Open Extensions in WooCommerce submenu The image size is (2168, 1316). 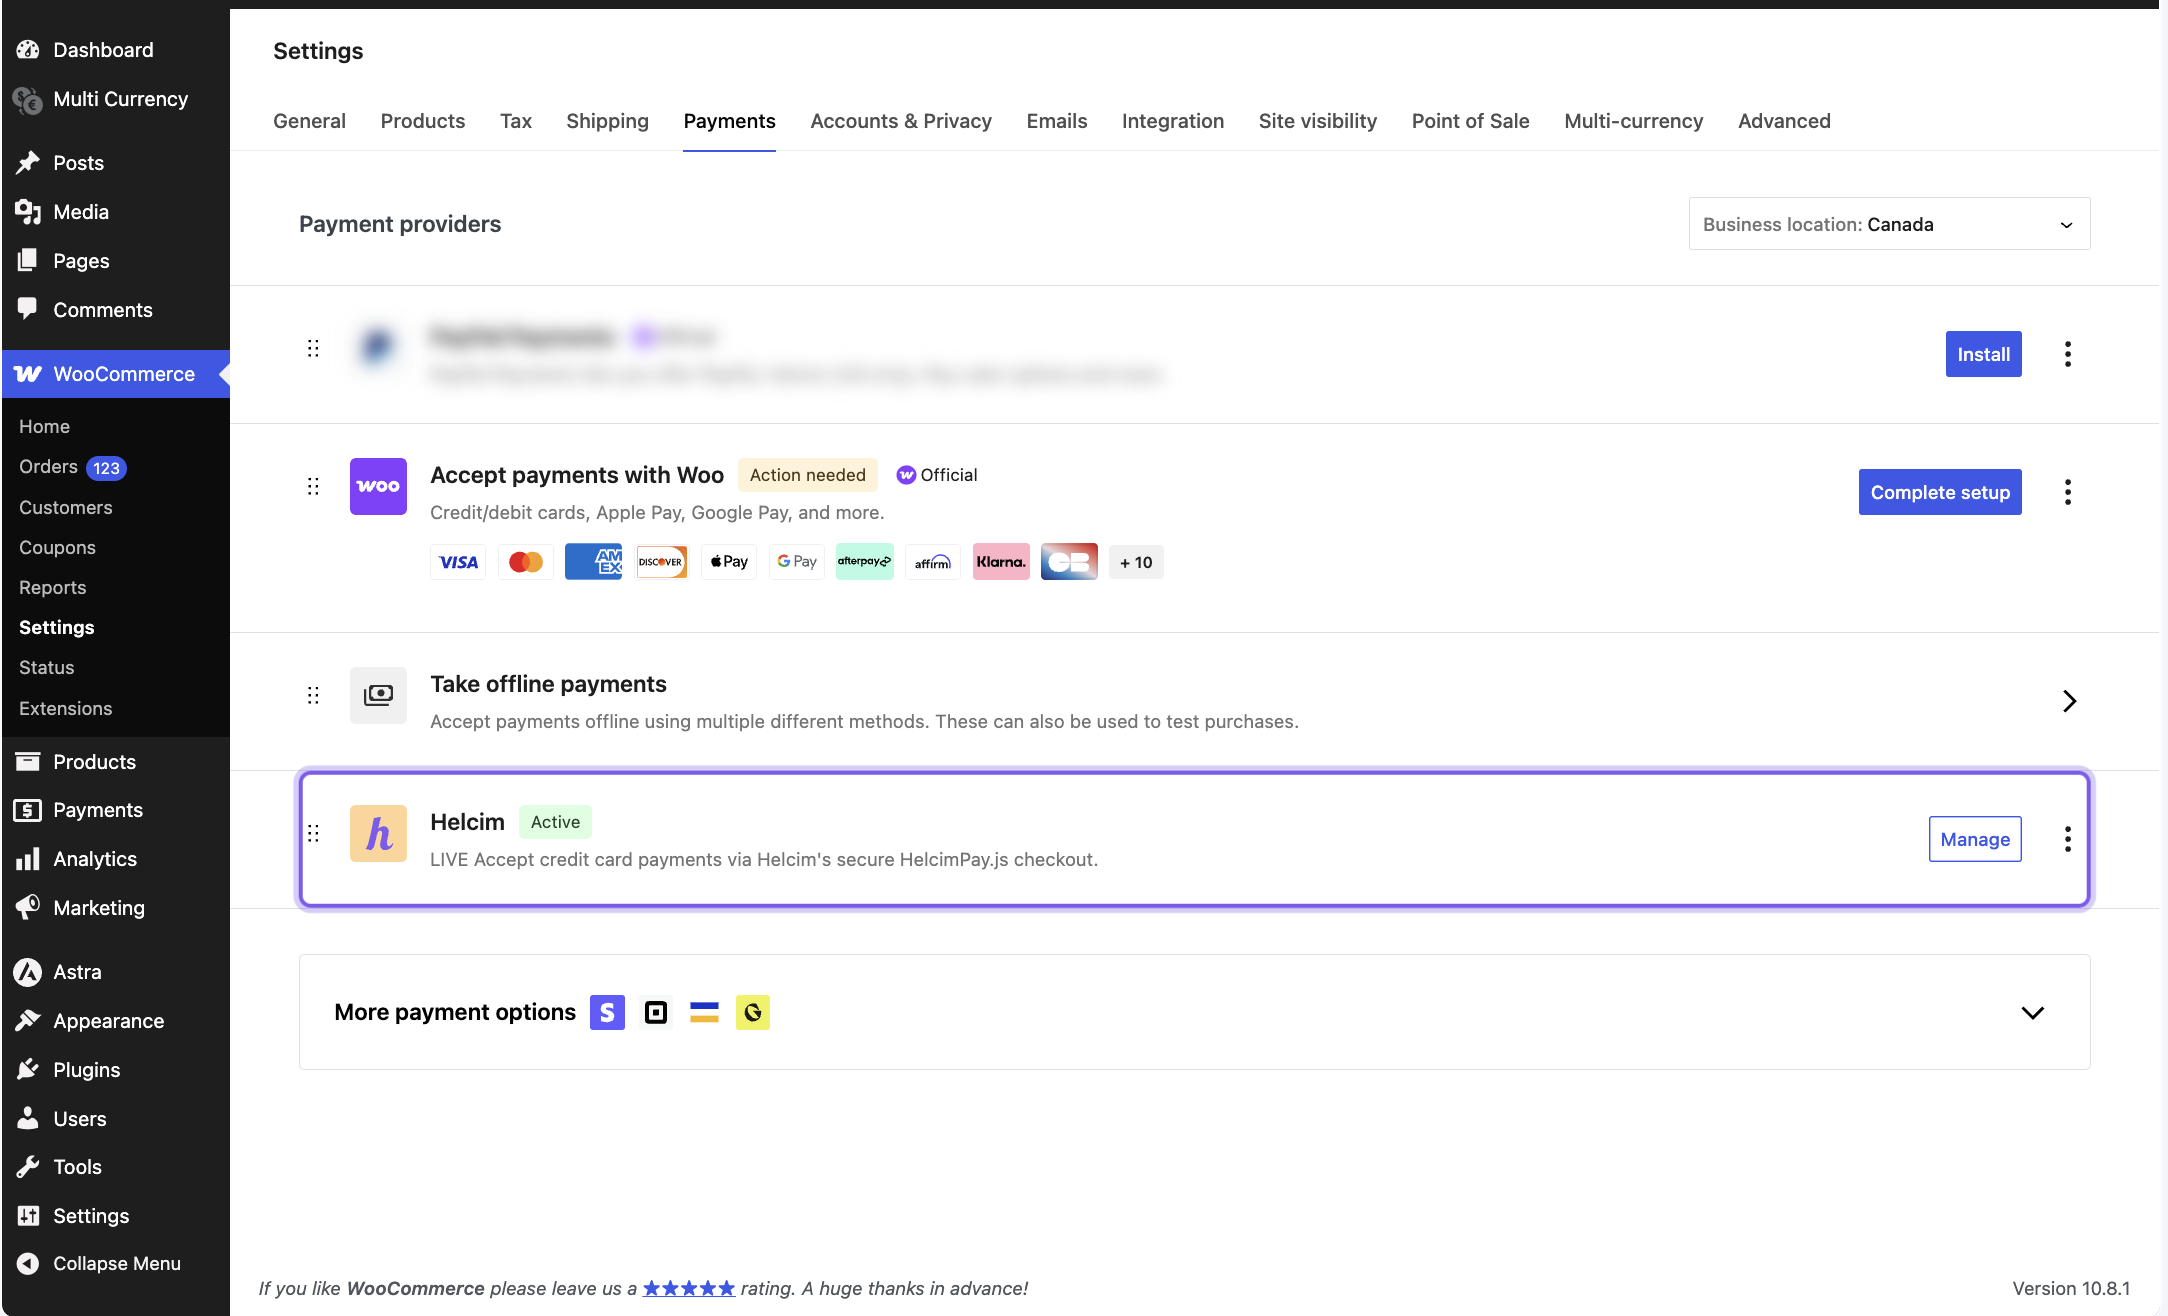[x=65, y=708]
